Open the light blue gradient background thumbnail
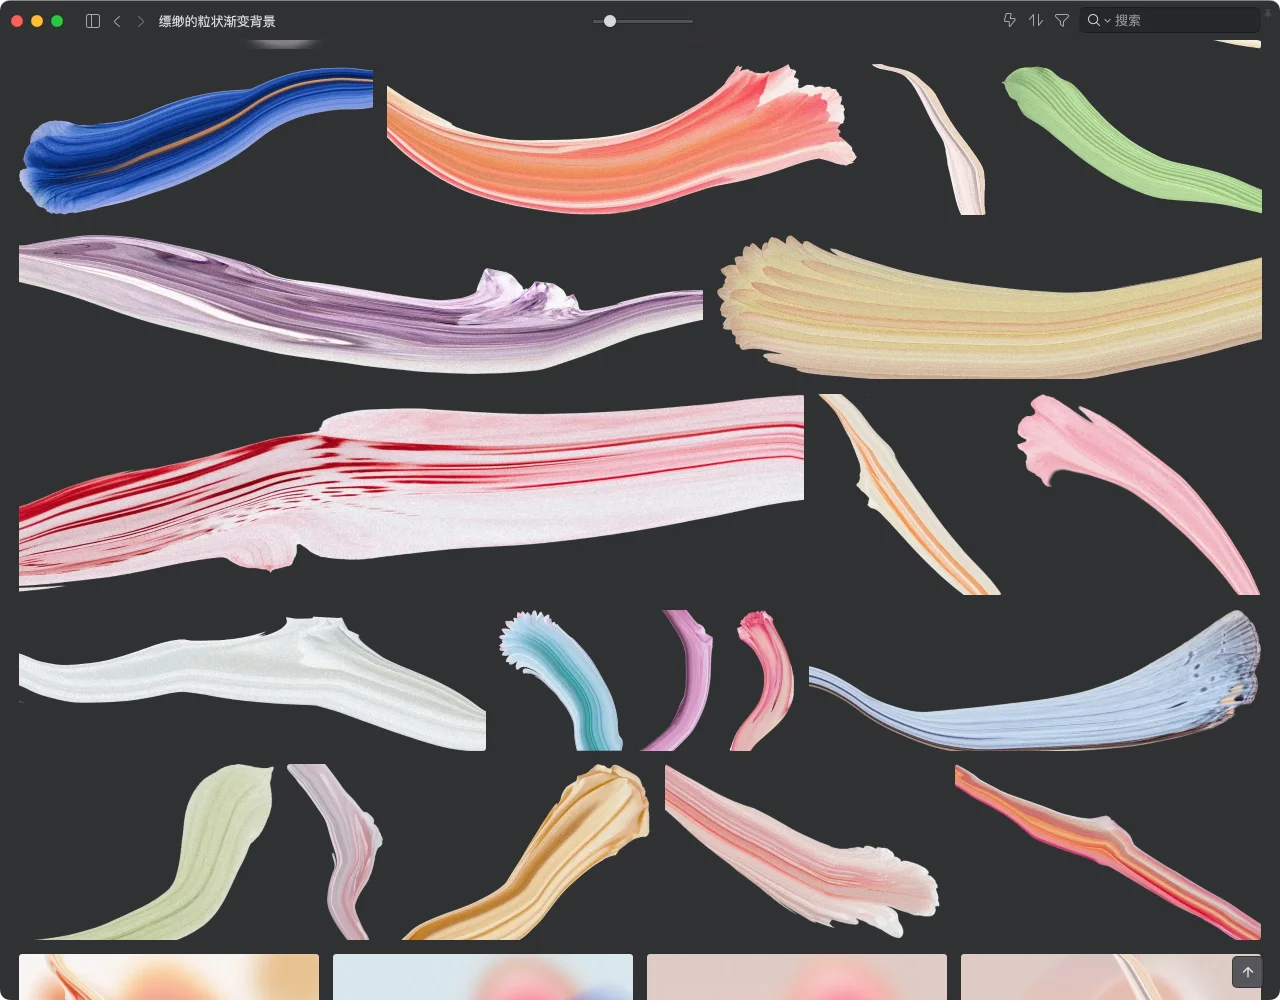1280x1000 pixels. pos(483,976)
